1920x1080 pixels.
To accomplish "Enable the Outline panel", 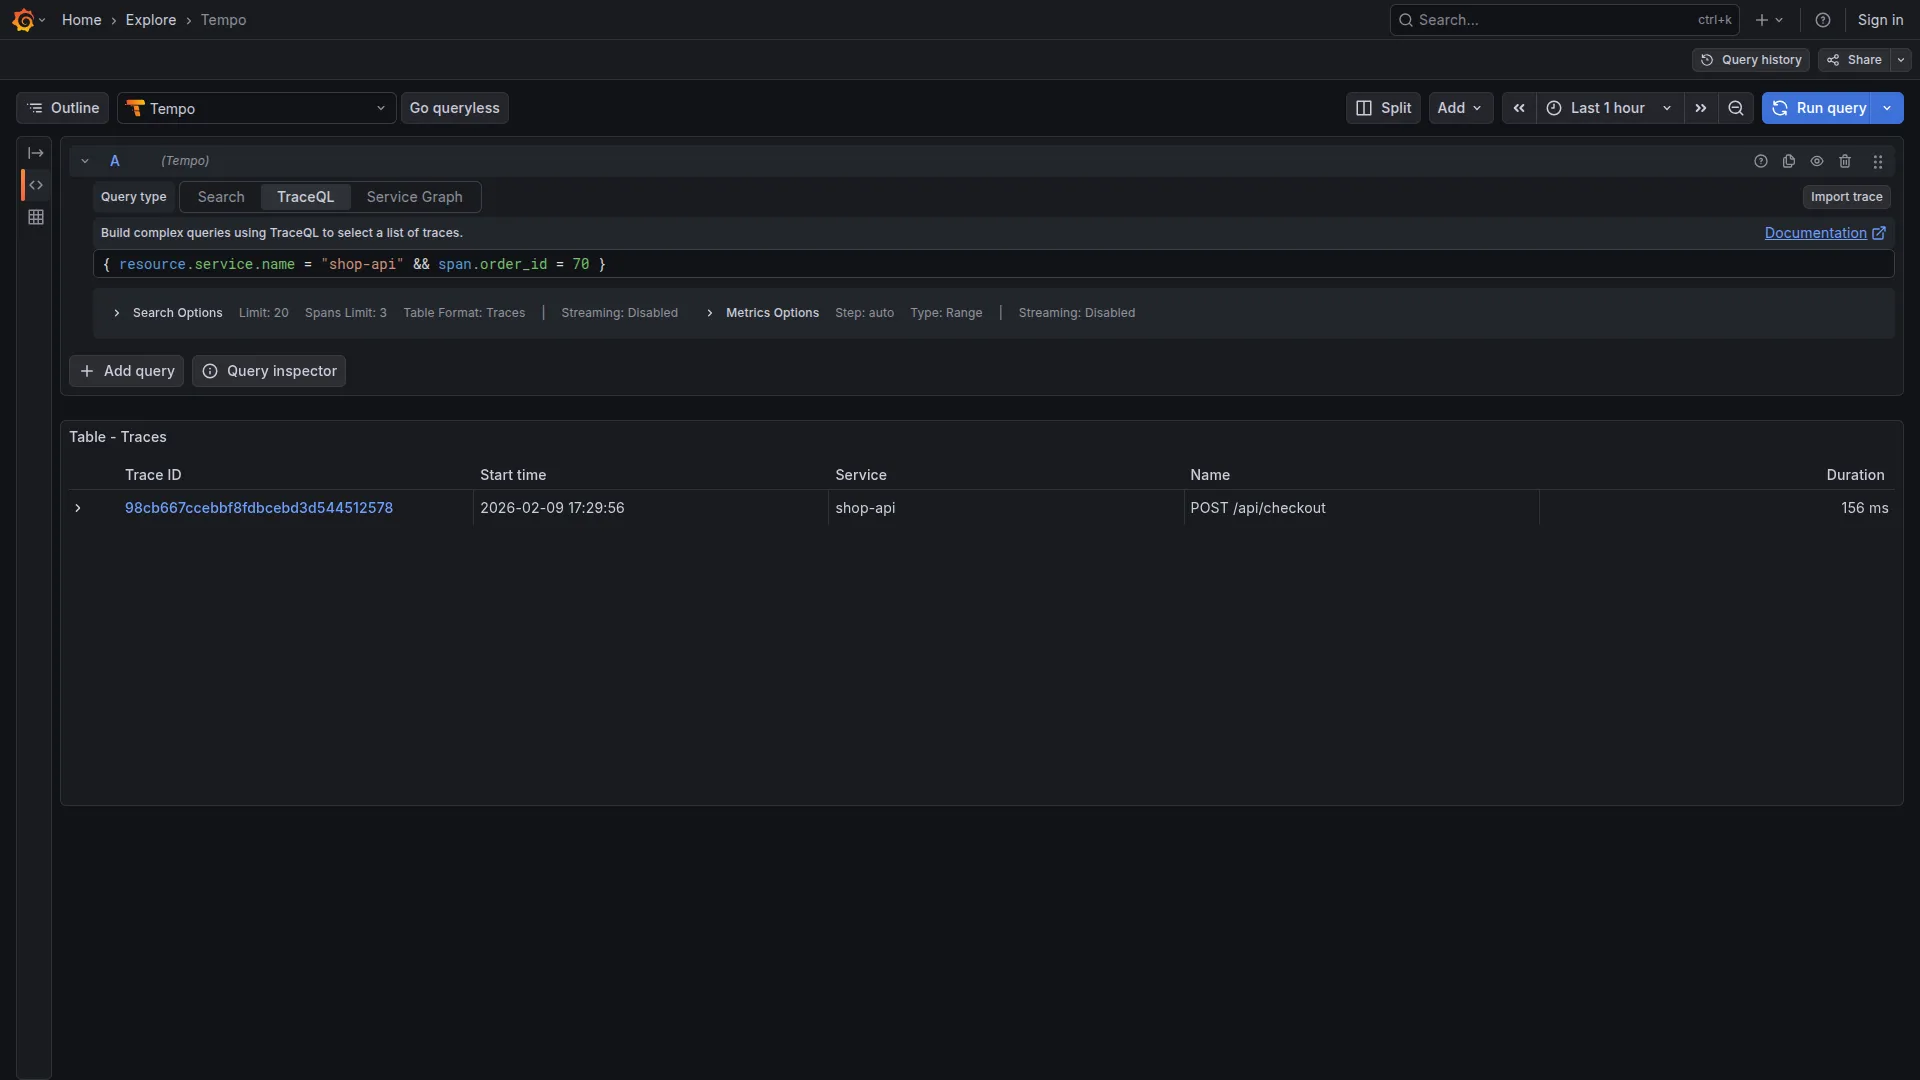I will (x=61, y=108).
